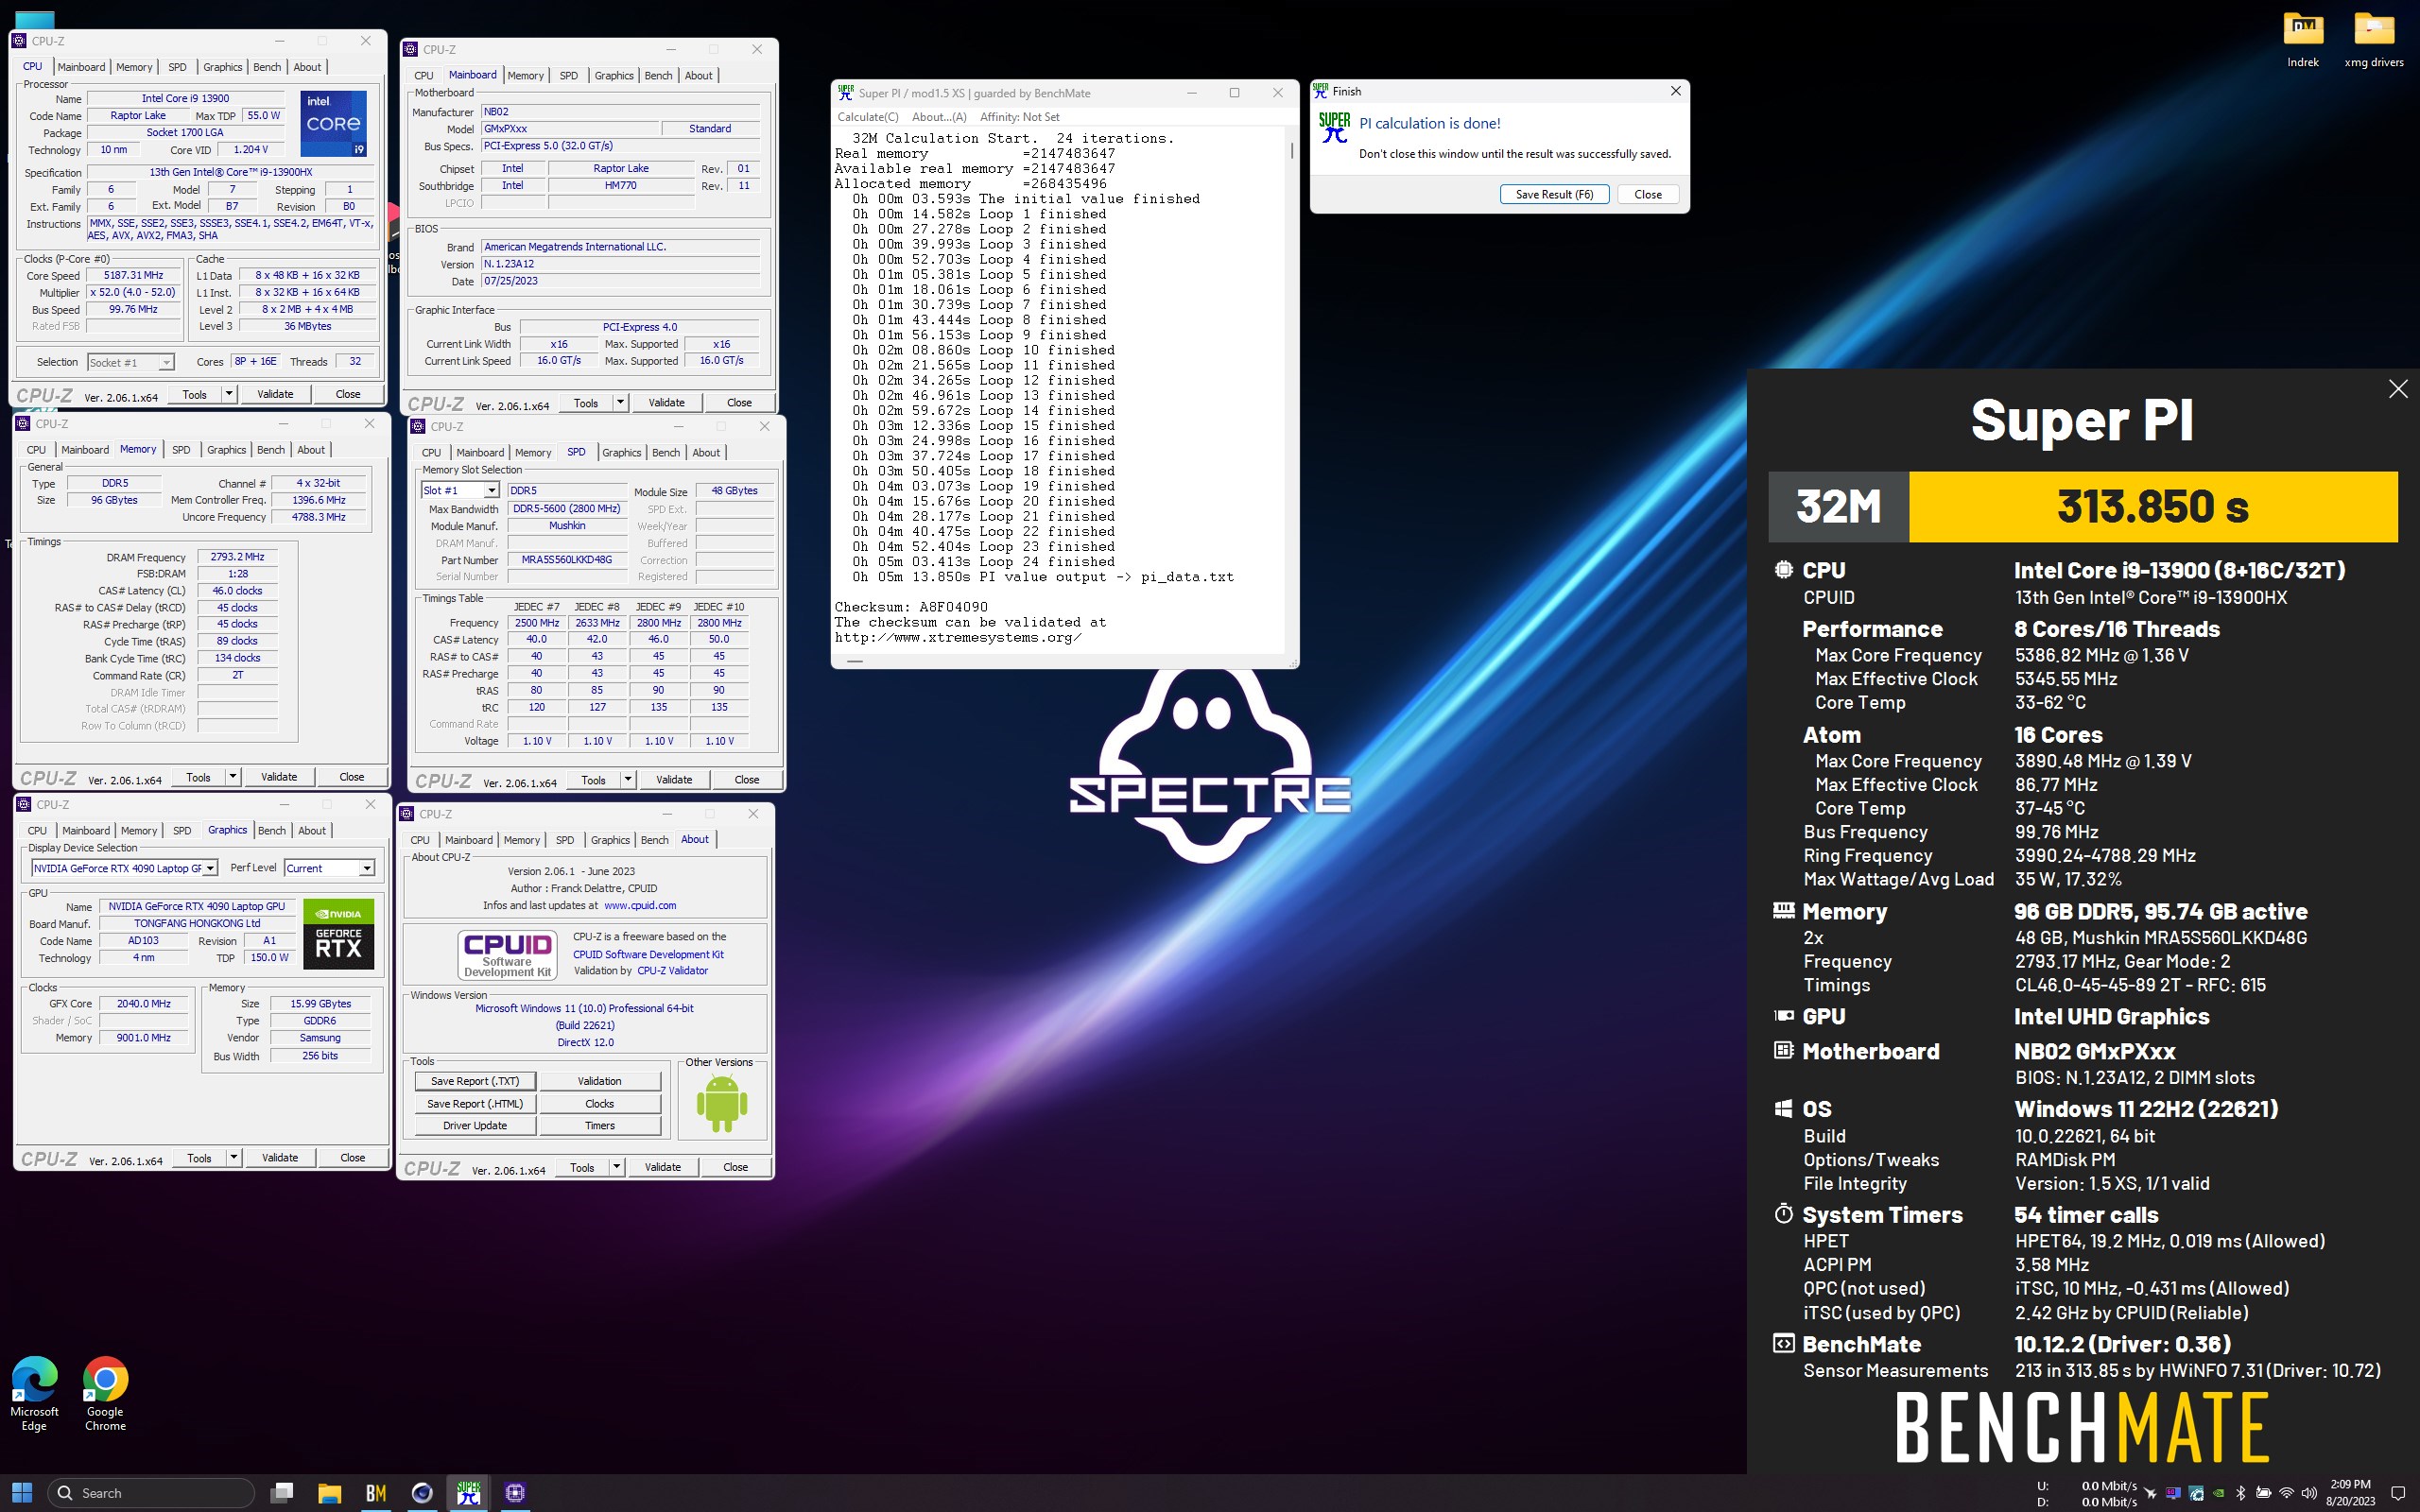Launch Microsoft Edge desktop shortcut
This screenshot has width=2420, height=1512.
point(34,1393)
